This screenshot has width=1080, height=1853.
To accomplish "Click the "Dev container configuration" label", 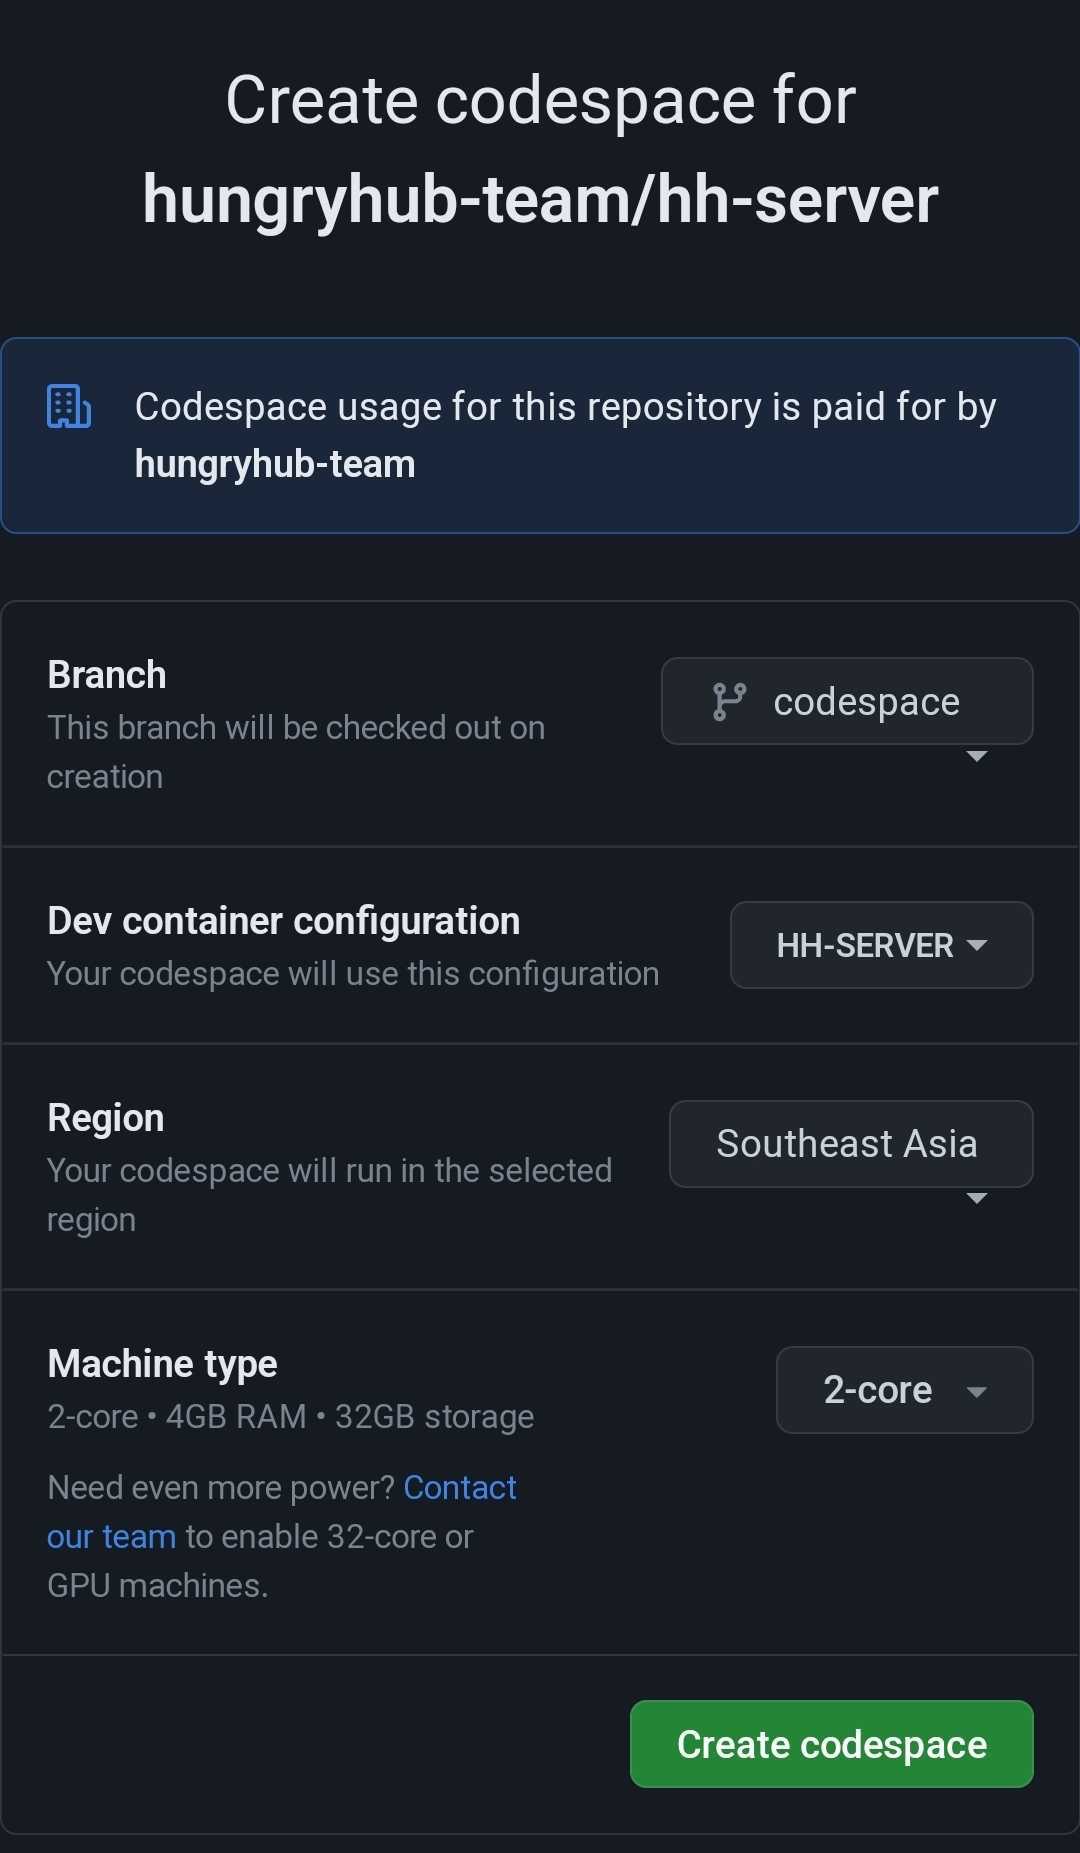I will coord(284,921).
